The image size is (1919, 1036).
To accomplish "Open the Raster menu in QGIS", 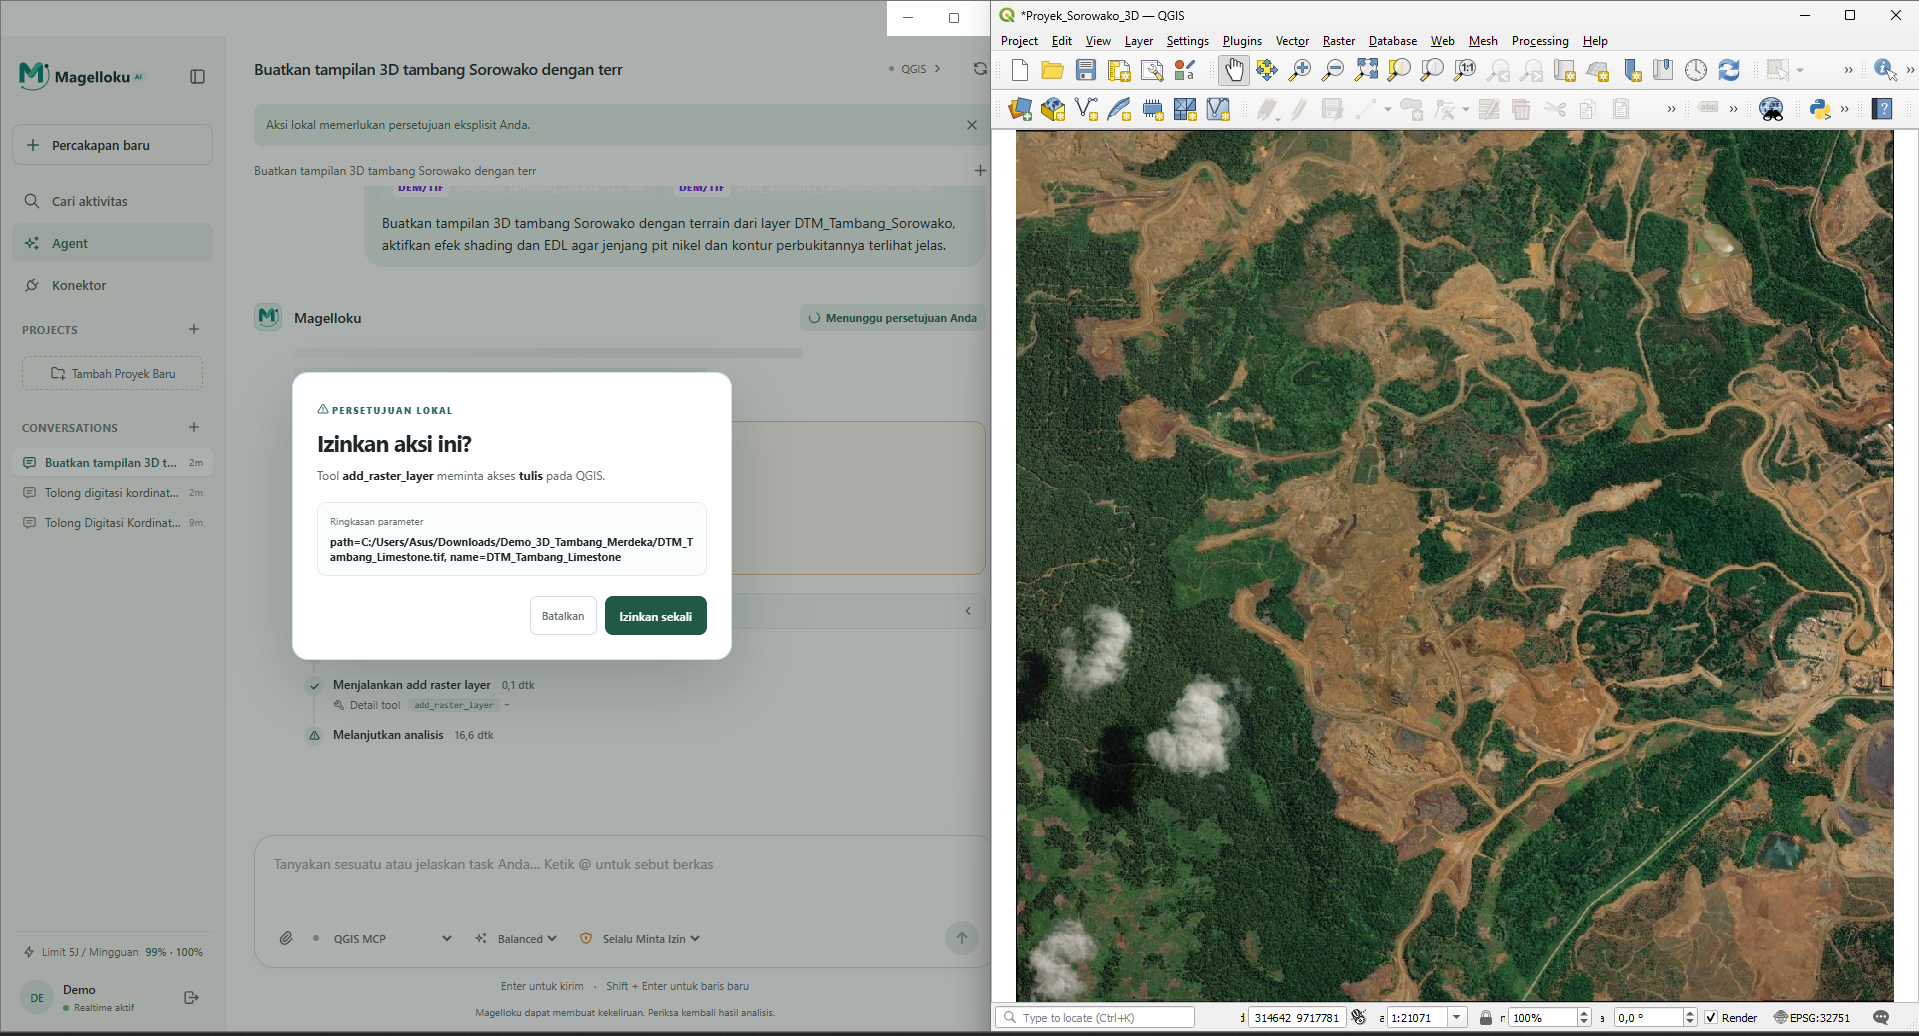I will [x=1338, y=41].
